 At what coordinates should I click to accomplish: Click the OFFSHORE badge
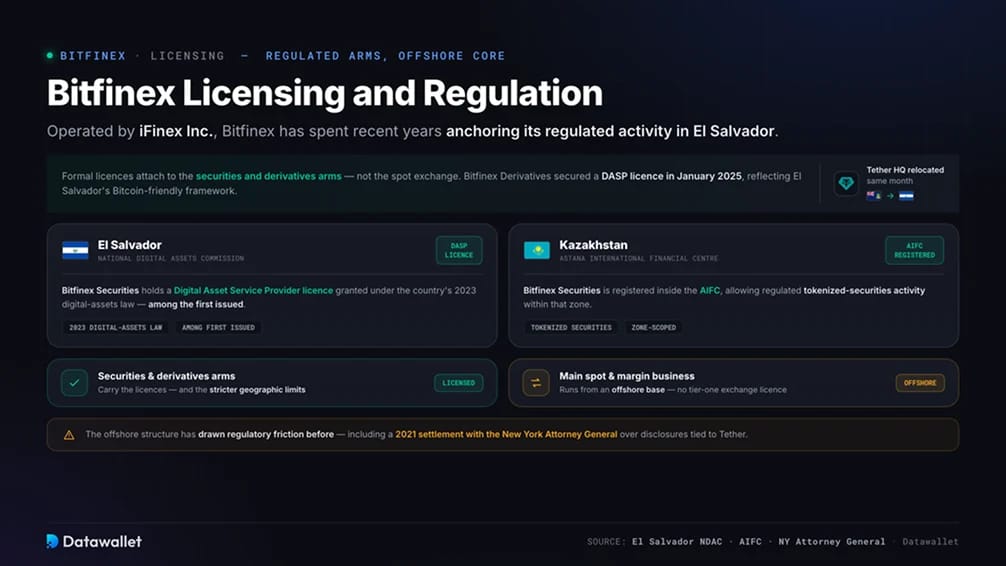pyautogui.click(x=920, y=383)
